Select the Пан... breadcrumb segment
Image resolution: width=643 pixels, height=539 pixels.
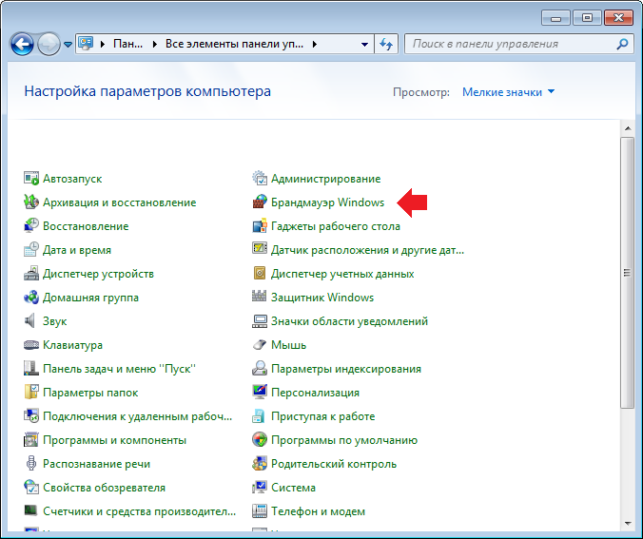pyautogui.click(x=128, y=44)
